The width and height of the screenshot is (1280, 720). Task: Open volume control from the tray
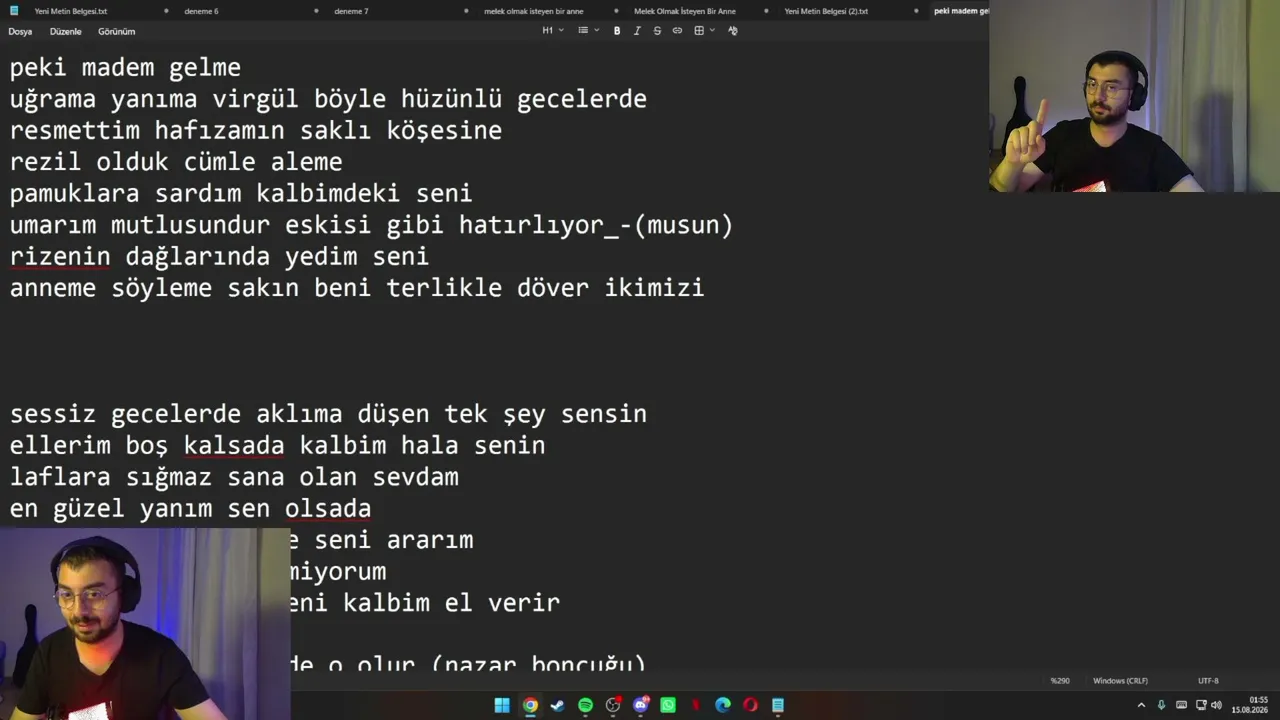[x=1217, y=705]
